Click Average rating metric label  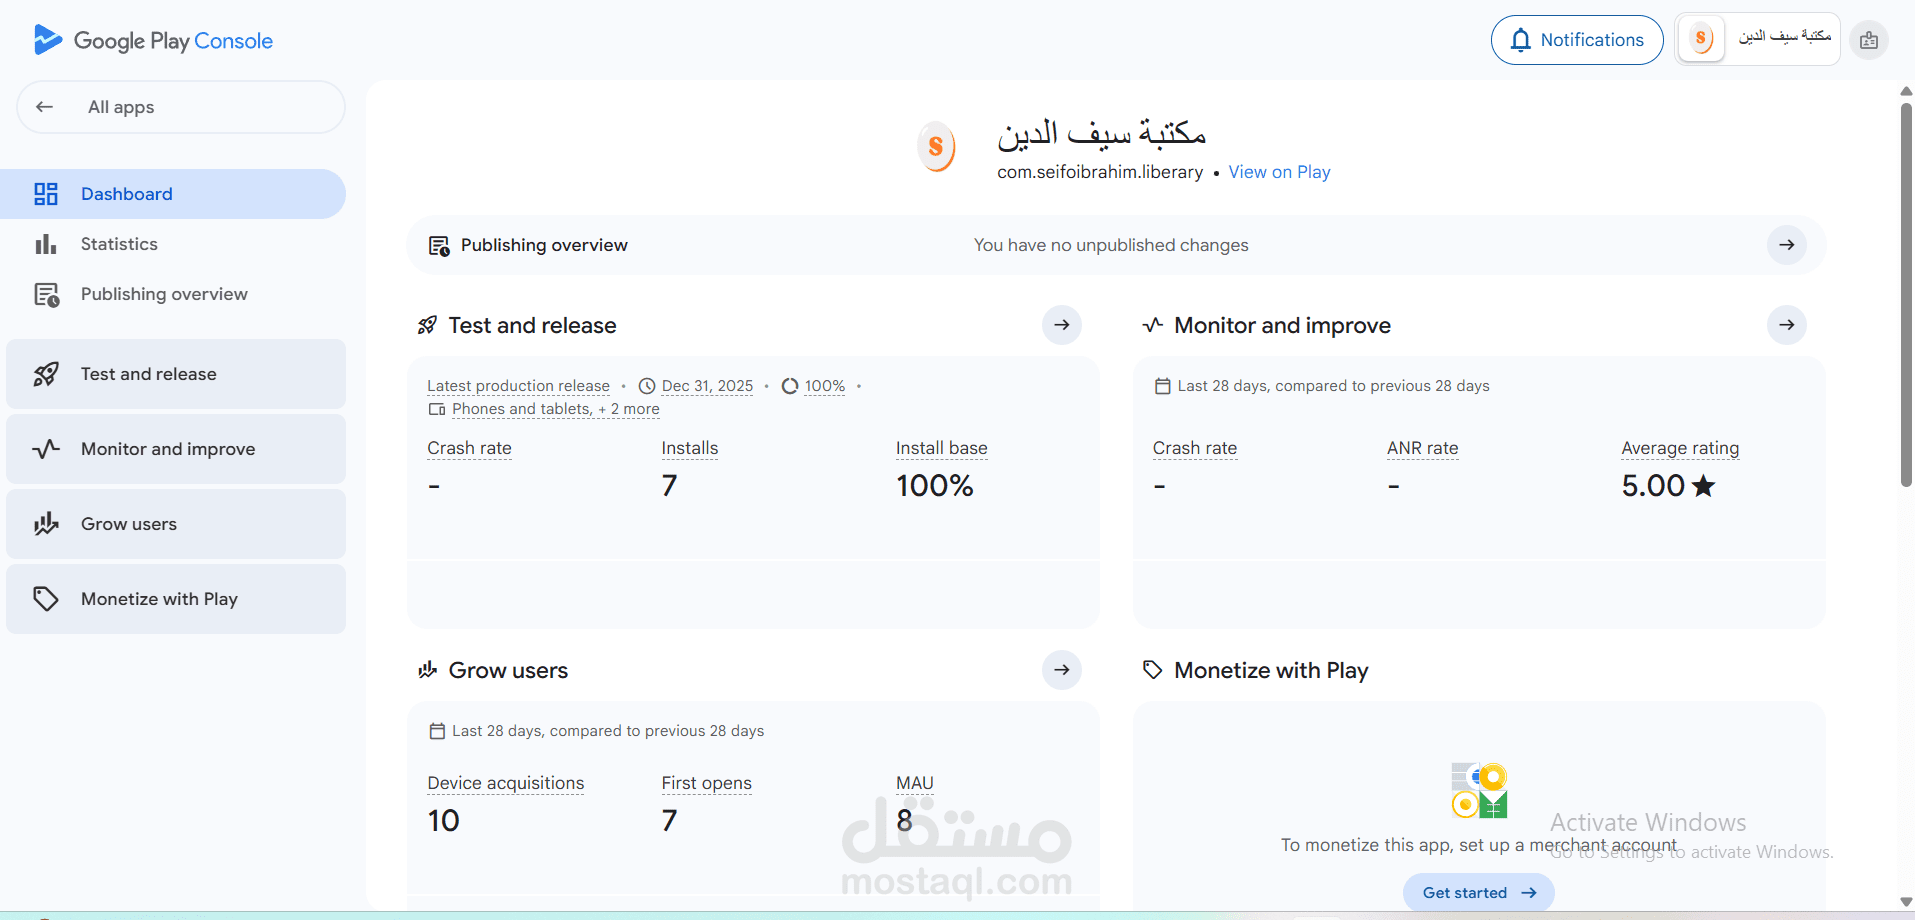pos(1680,448)
